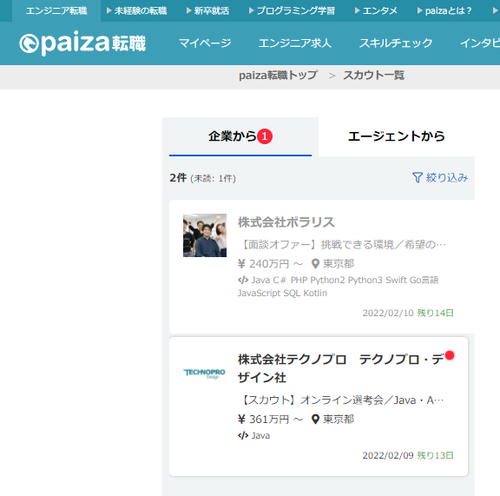Open the 【スカウト】オンライン選考会 message

click(x=341, y=400)
